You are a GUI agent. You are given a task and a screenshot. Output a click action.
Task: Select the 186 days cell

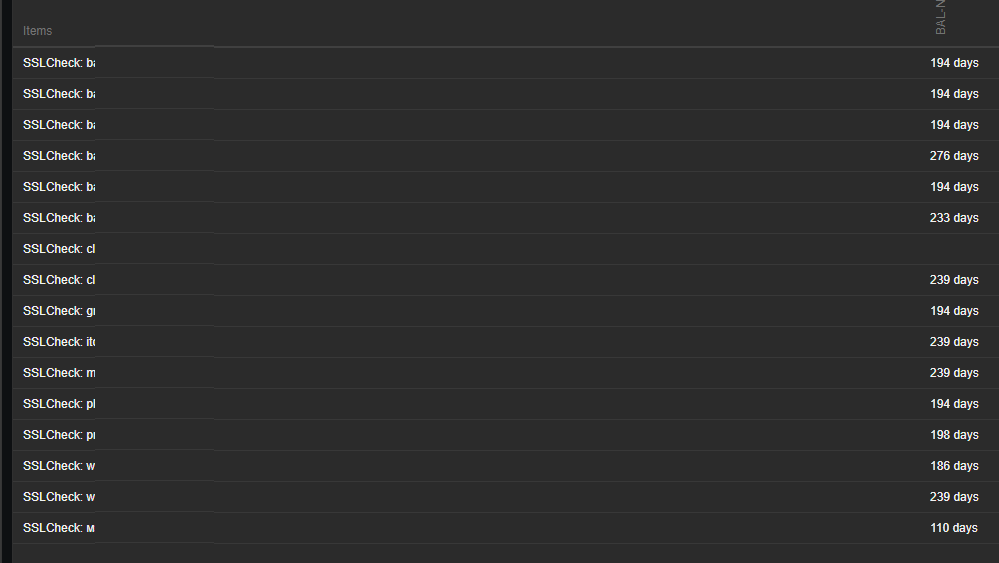point(953,466)
